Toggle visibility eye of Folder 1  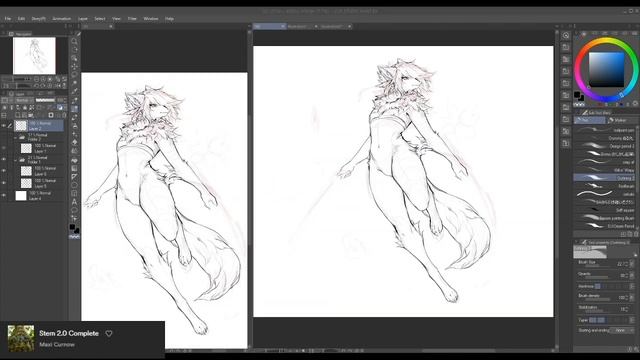coord(4,160)
